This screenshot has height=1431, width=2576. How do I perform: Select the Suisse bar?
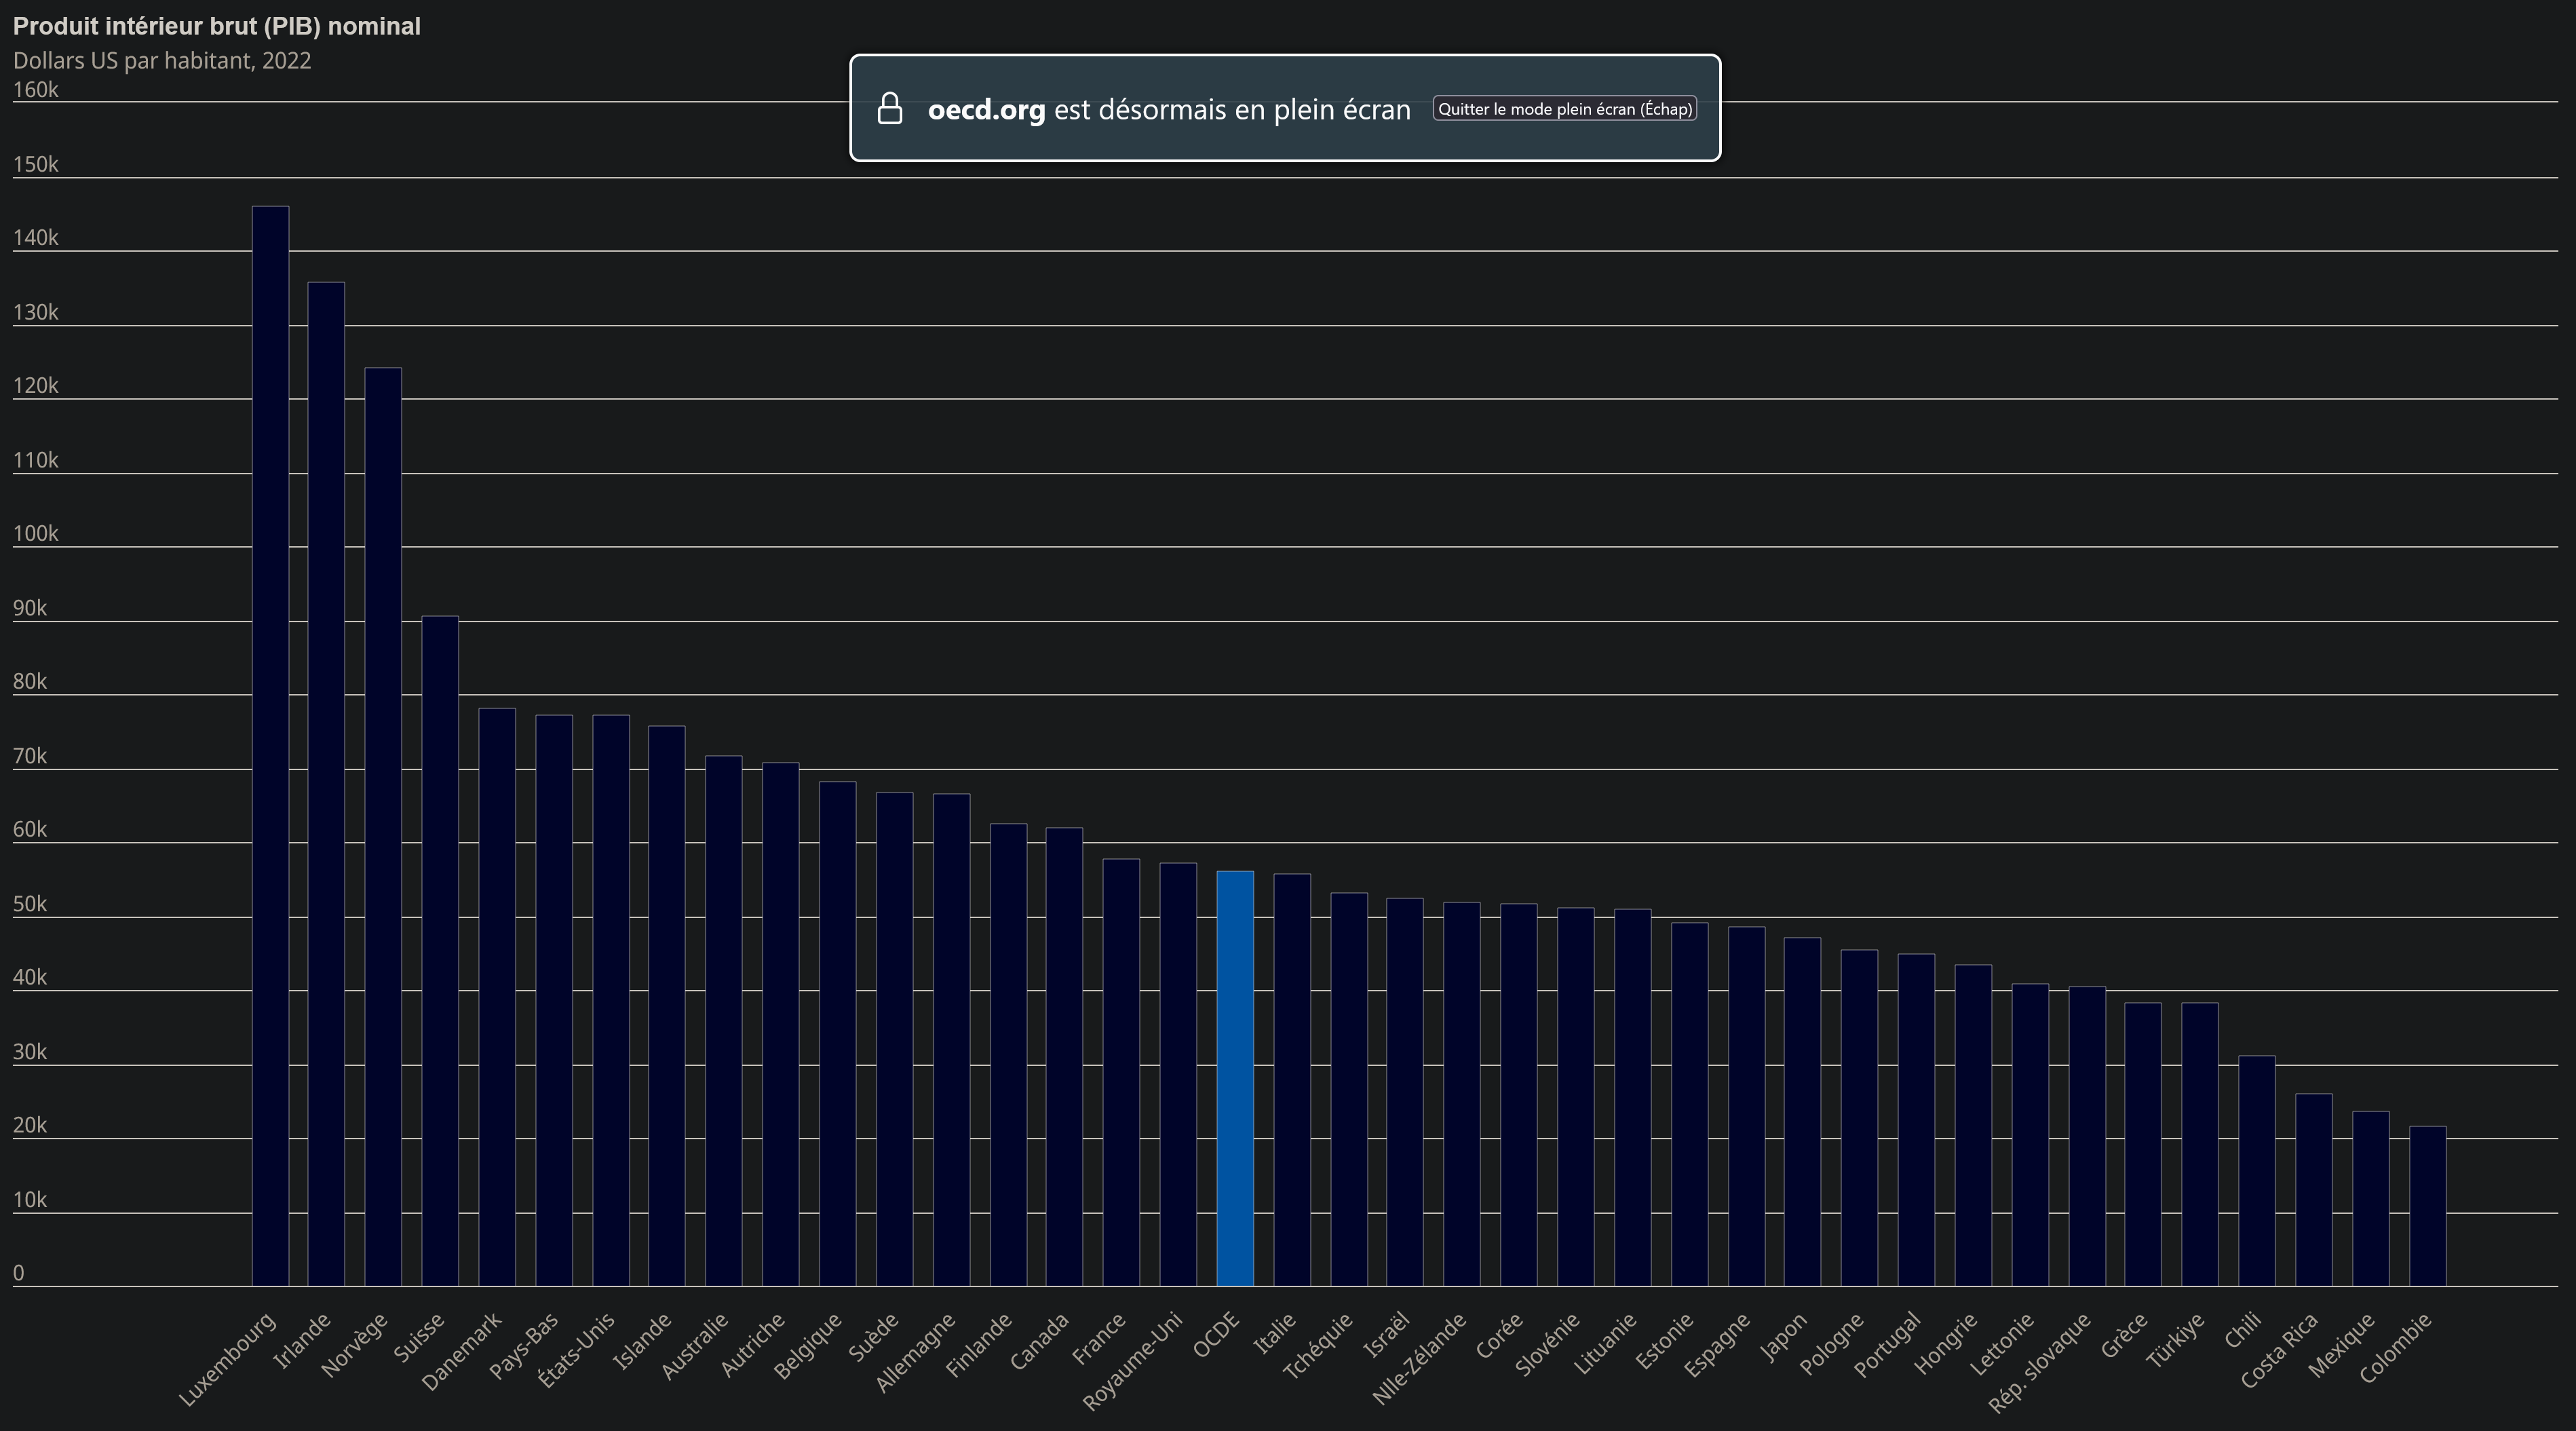point(440,950)
